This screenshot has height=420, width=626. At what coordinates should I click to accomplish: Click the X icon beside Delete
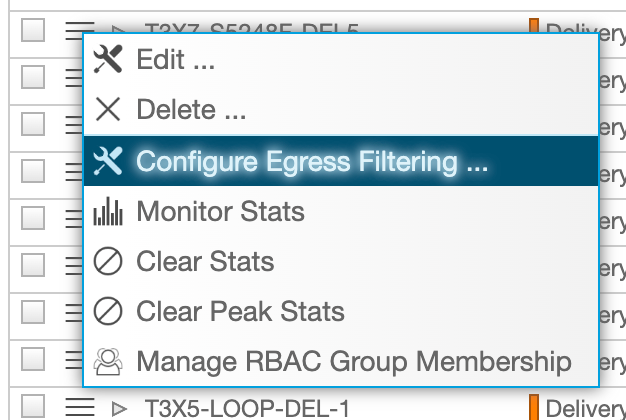click(108, 109)
